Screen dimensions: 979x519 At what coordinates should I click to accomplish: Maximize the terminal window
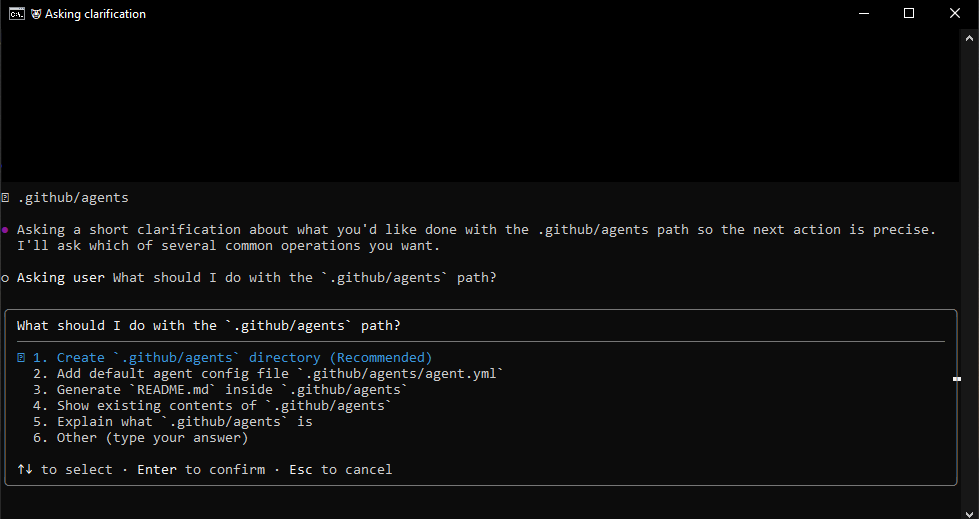pos(909,14)
